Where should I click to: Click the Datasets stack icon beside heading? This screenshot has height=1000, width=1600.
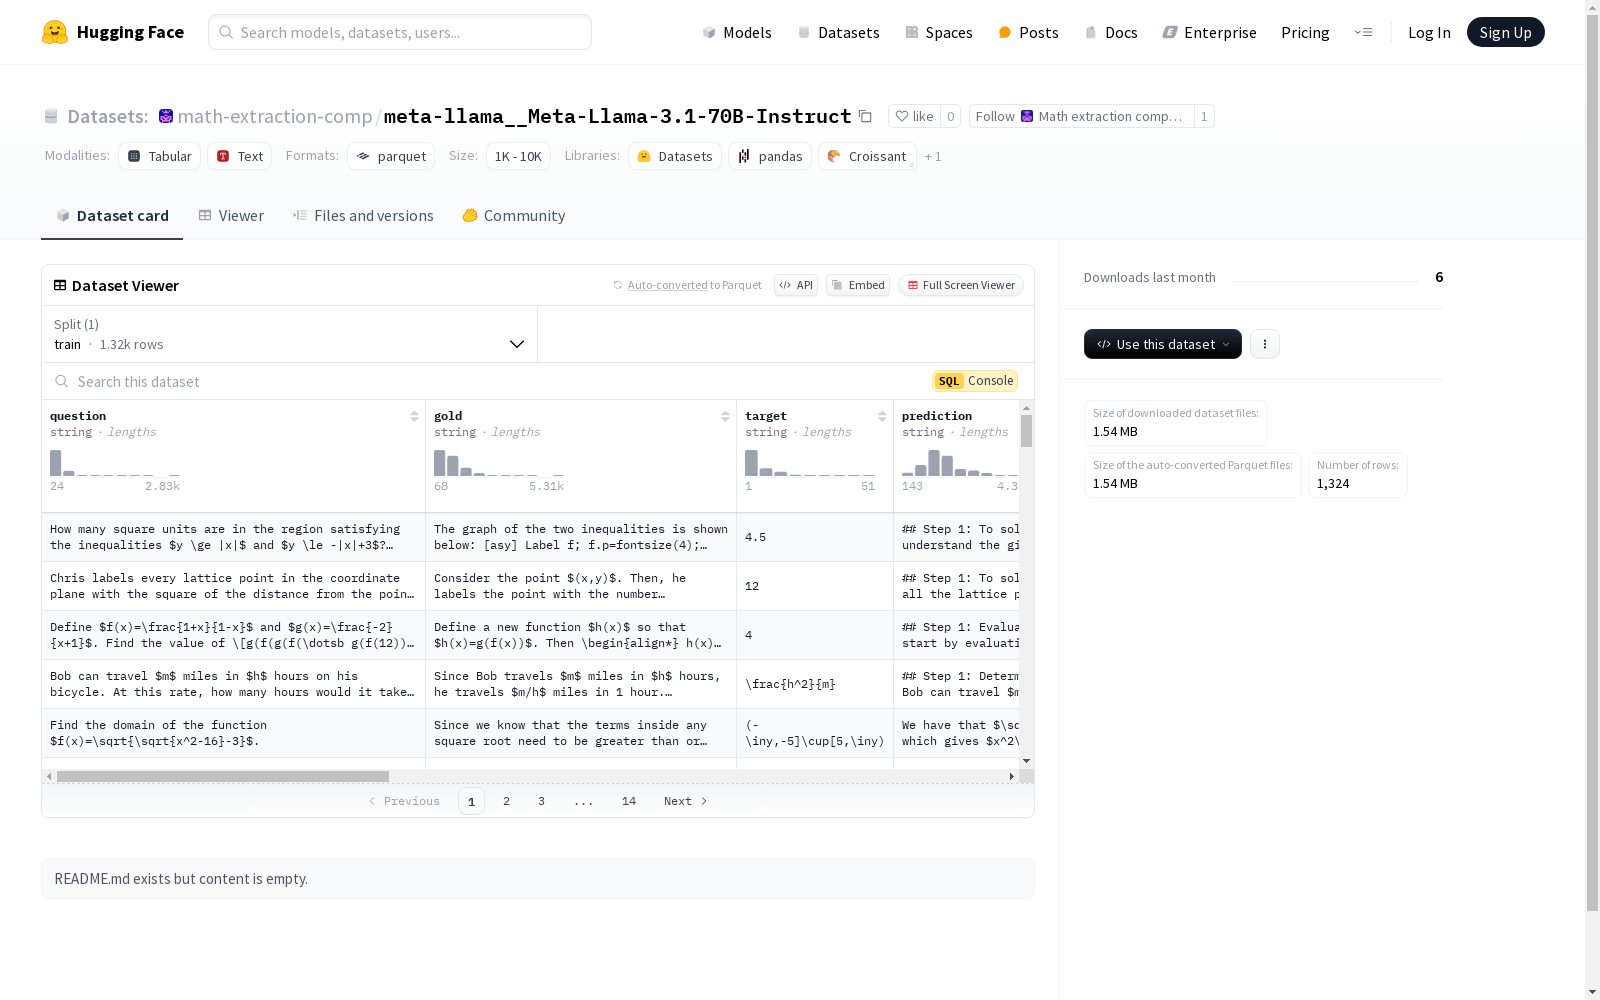(x=51, y=116)
